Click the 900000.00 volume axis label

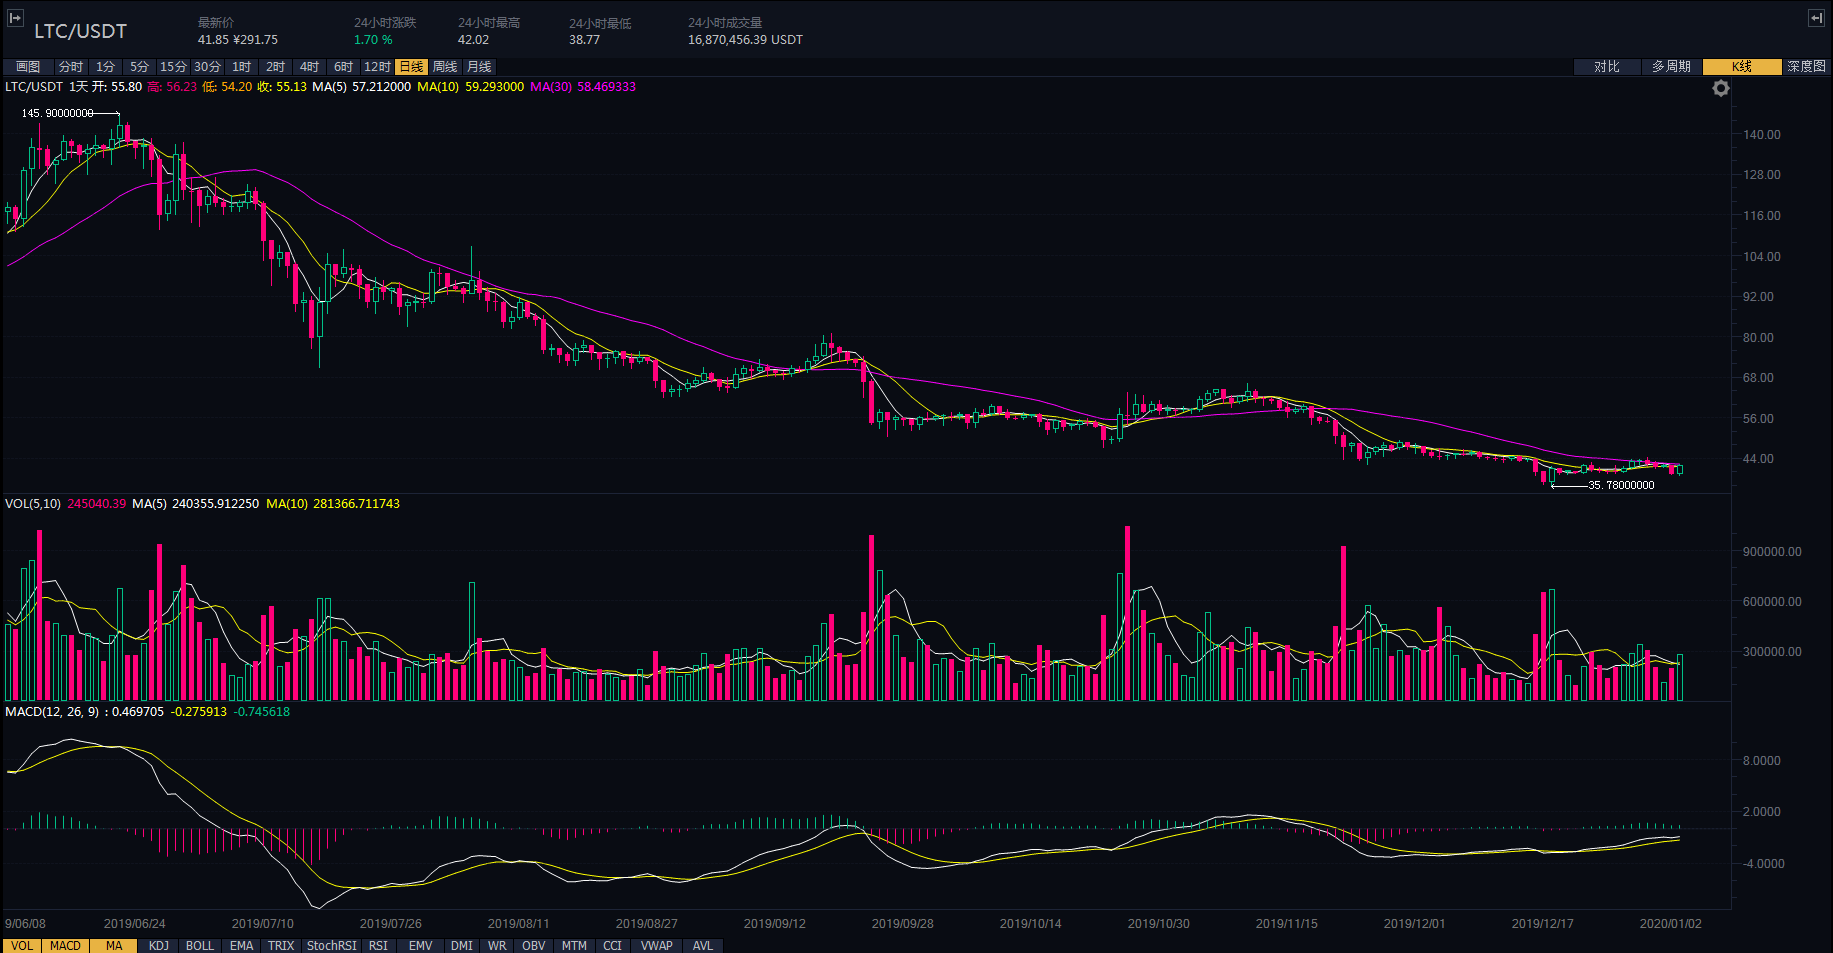[x=1772, y=552]
